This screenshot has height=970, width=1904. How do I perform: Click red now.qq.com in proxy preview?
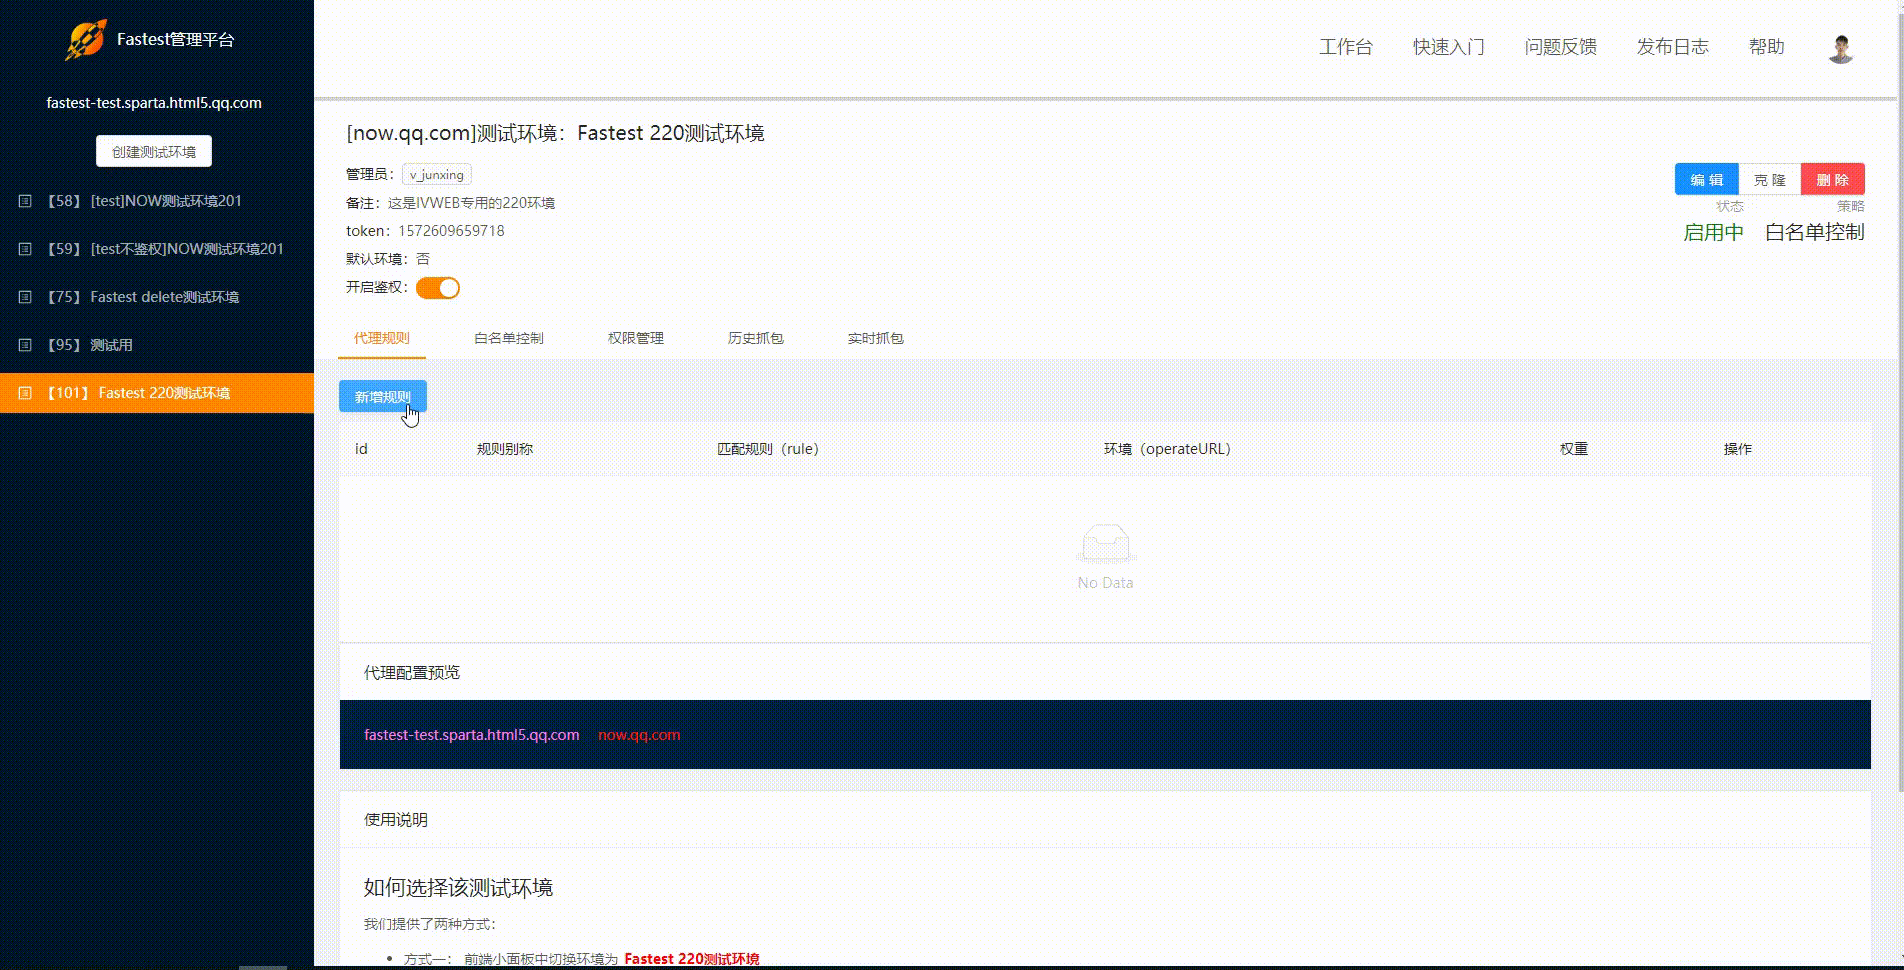point(639,735)
